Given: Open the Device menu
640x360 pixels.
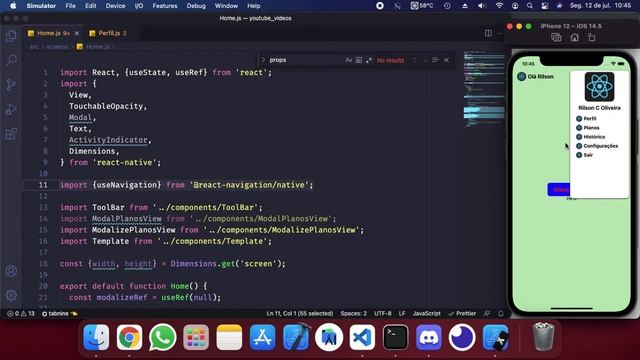Looking at the screenshot, I should pos(116,6).
